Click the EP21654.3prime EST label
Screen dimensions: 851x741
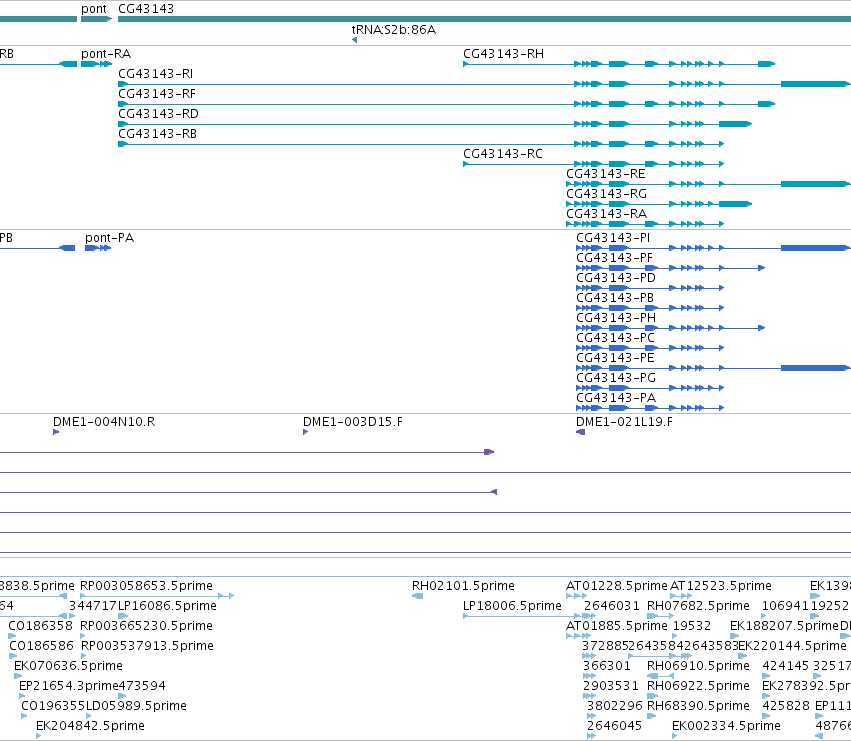68,686
